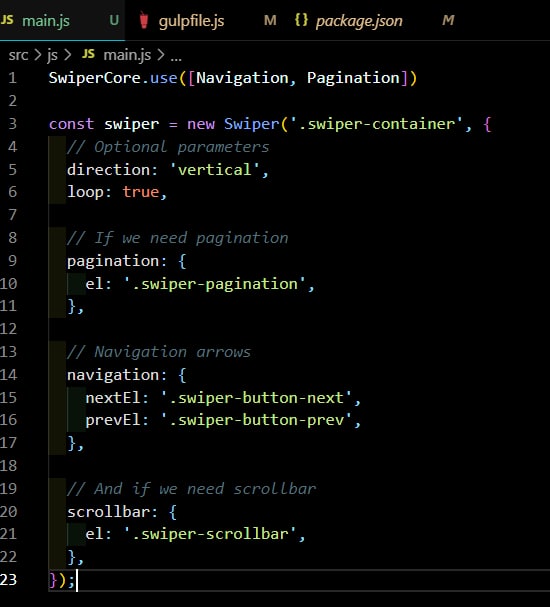Click the const keyword on line 3
550x607 pixels.
71,124
